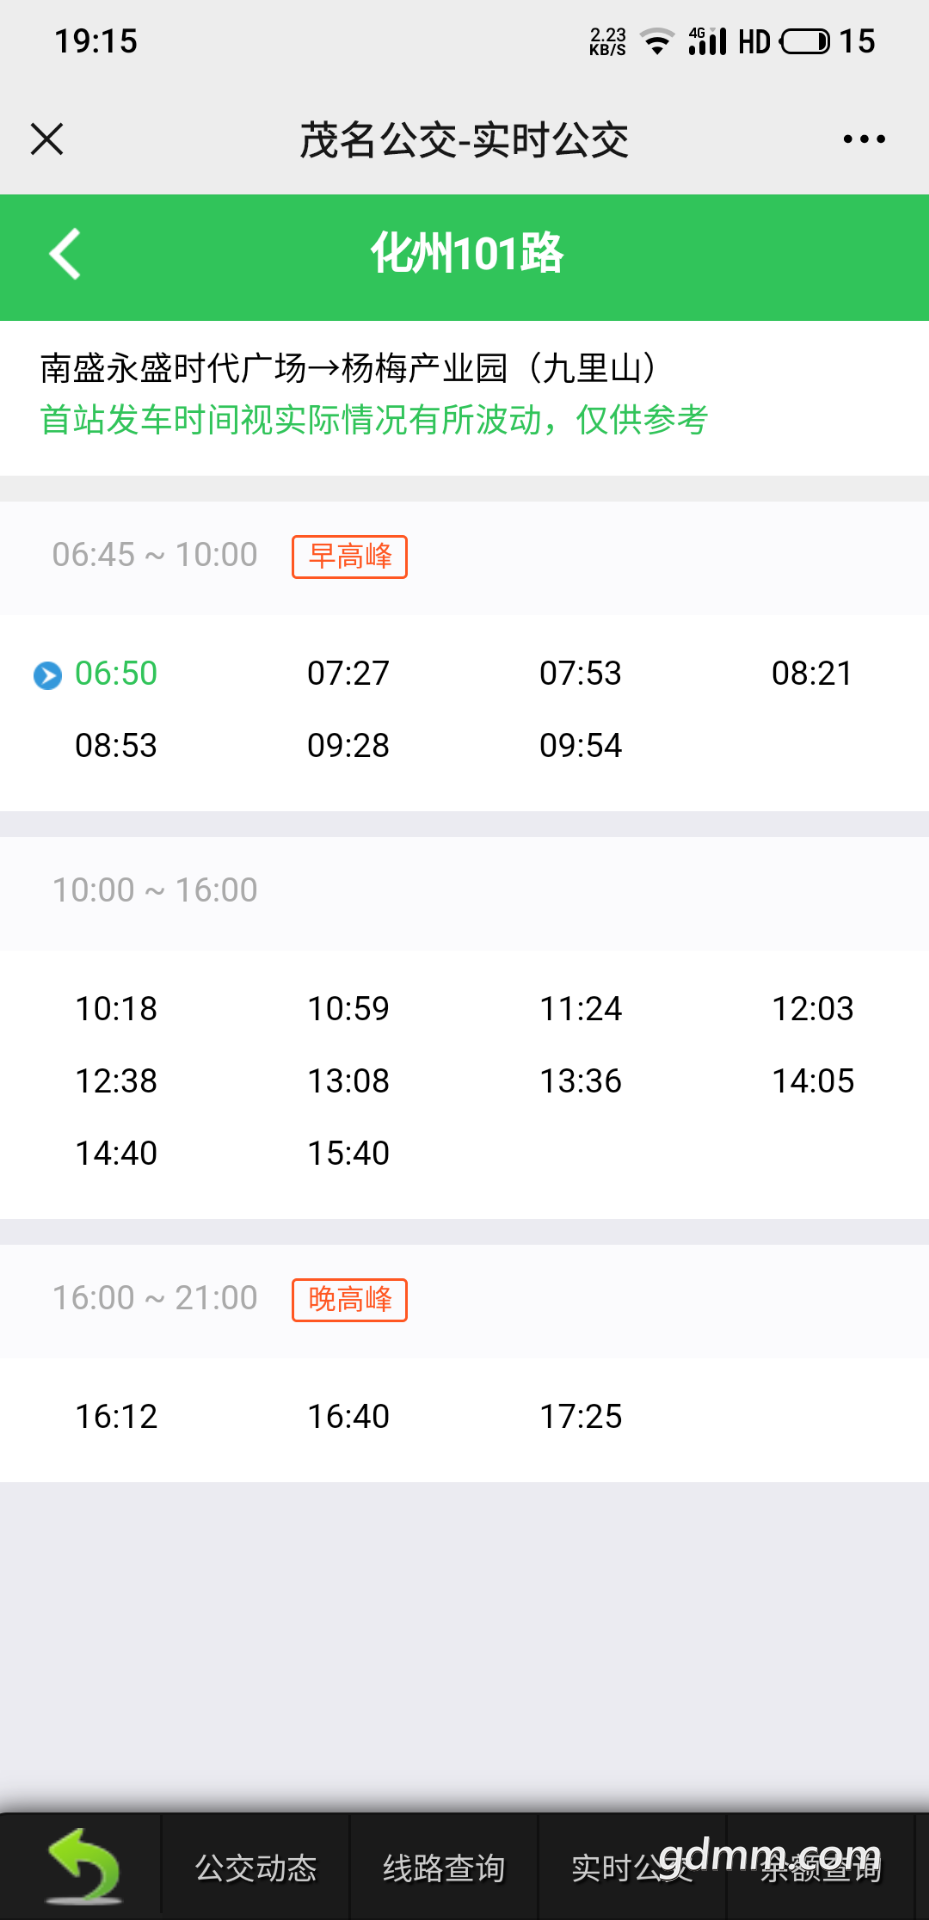This screenshot has width=929, height=1920.
Task: Open 实时公交 bottom menu
Action: [632, 1867]
